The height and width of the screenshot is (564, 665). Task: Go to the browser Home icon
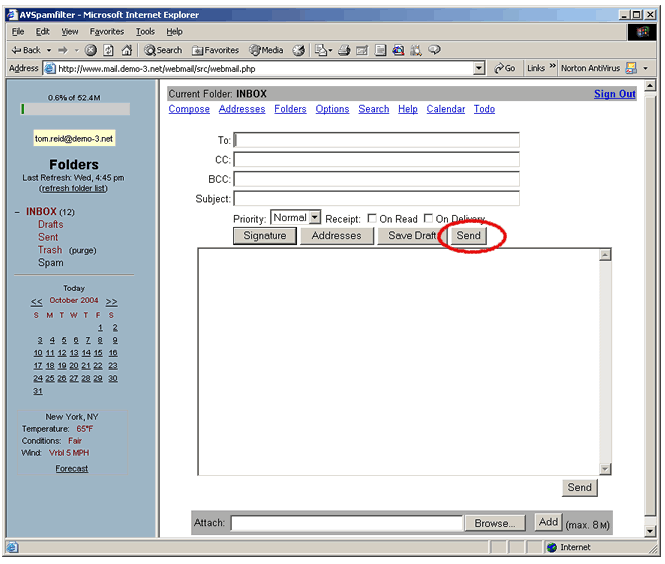[x=126, y=50]
